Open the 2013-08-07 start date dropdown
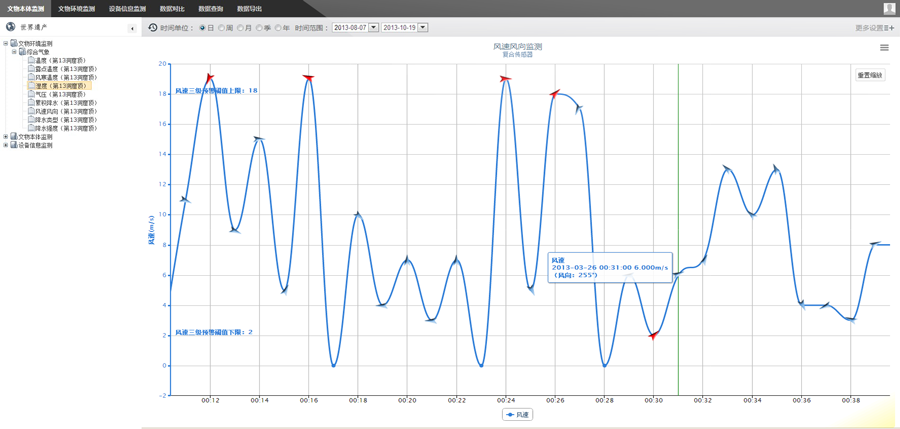 pyautogui.click(x=374, y=28)
